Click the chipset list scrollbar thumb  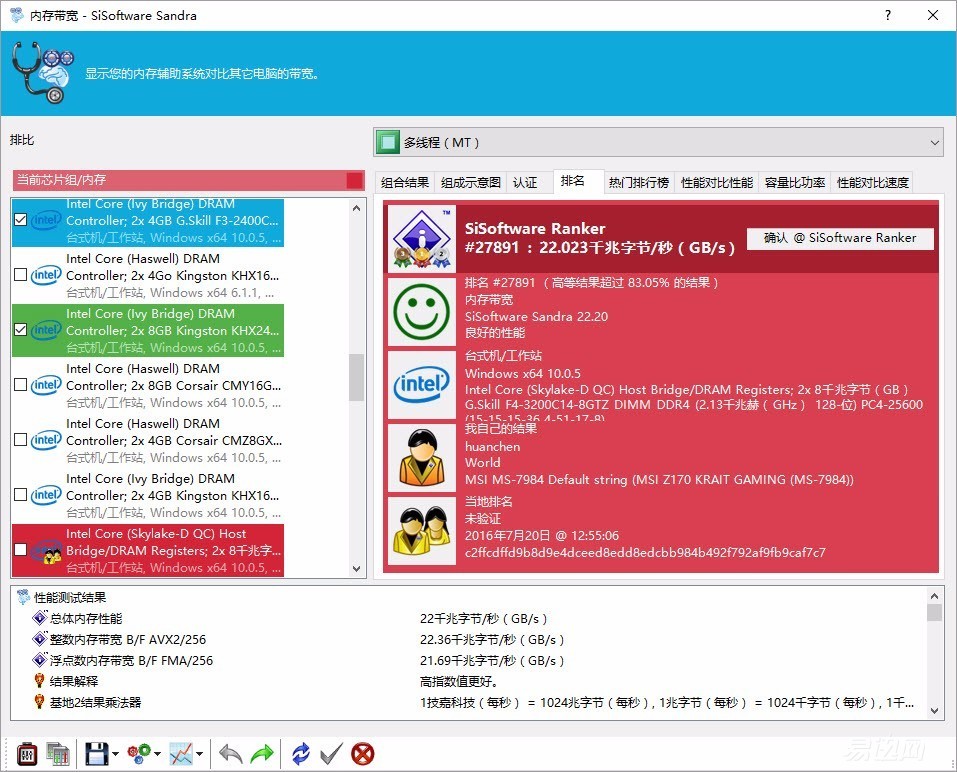356,378
